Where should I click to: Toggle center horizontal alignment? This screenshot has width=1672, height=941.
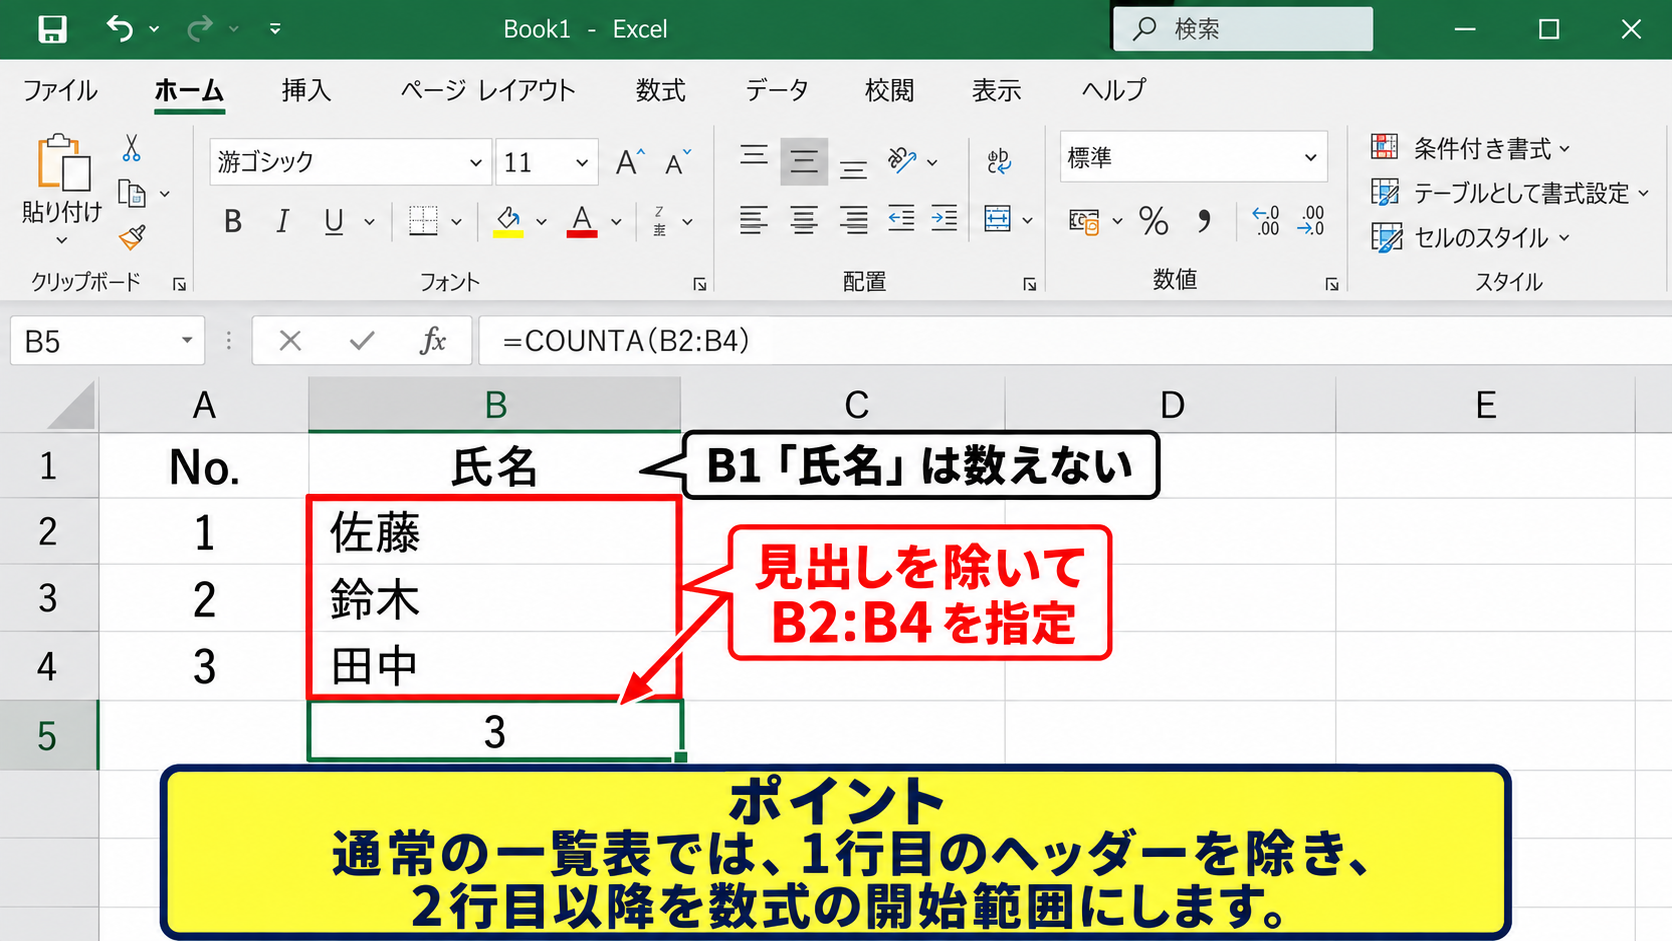[x=804, y=219]
